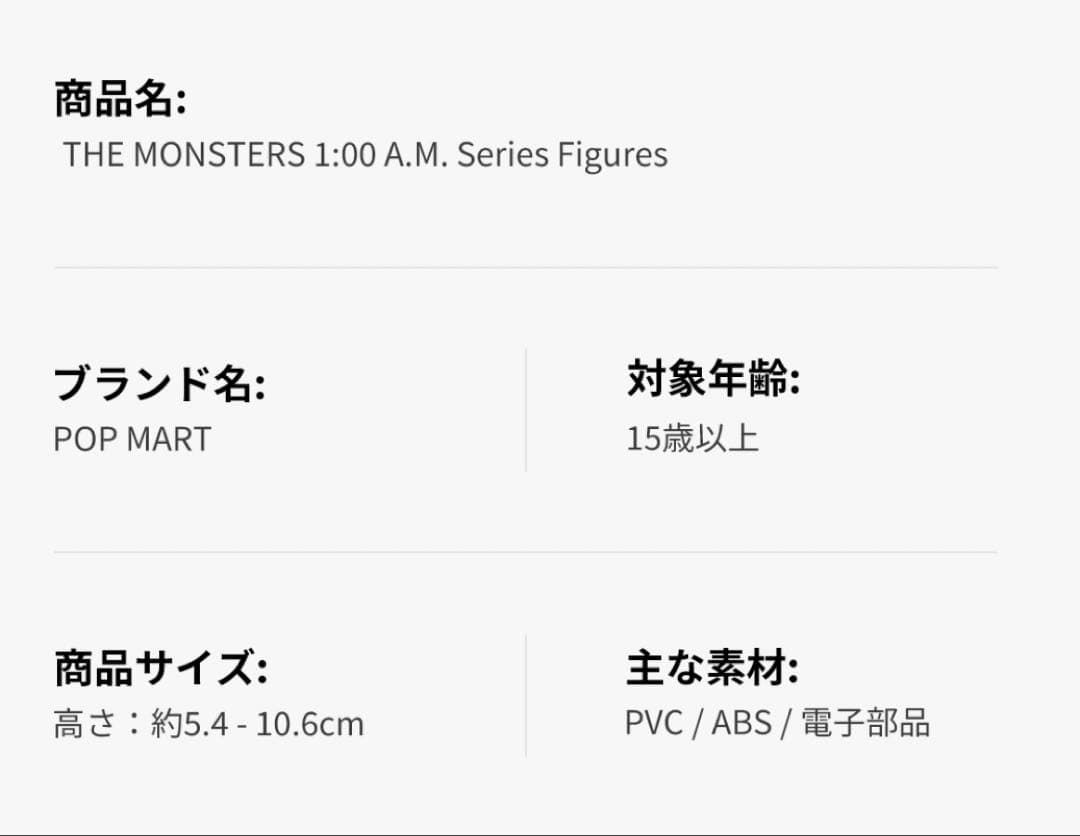This screenshot has width=1080, height=836.
Task: Click the horizontal divider below the product name
Action: point(525,268)
